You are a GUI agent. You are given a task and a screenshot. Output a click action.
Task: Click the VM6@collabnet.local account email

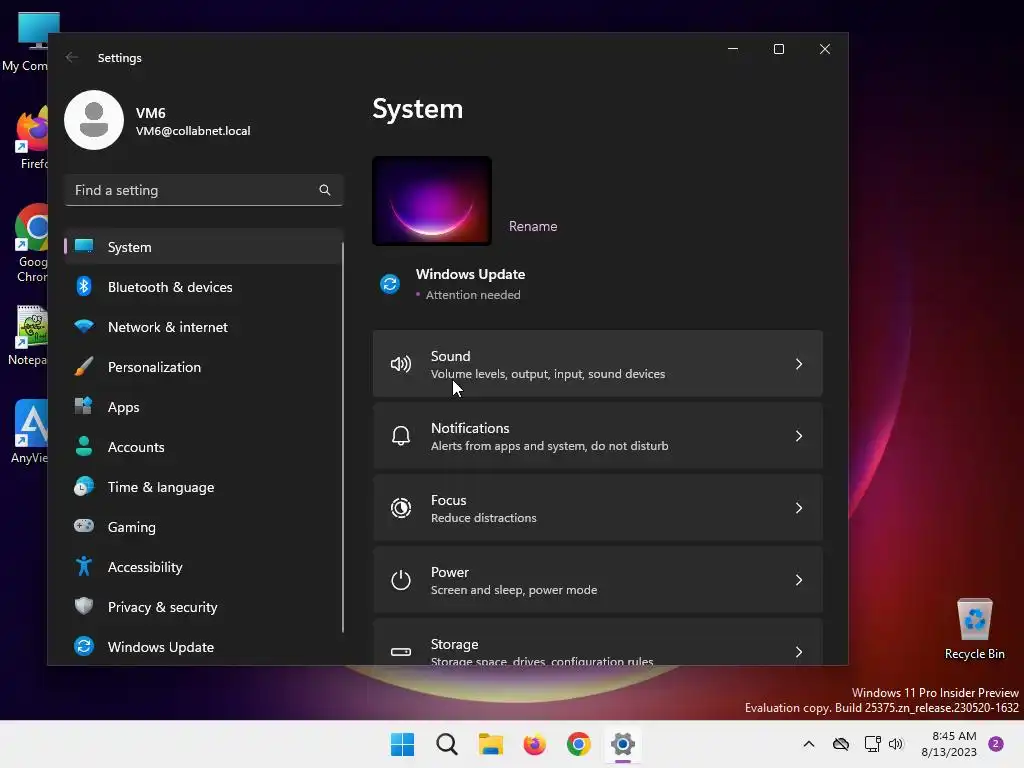193,131
